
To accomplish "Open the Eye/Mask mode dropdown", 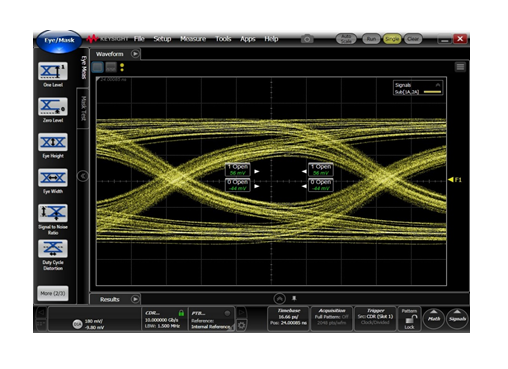I will pos(59,42).
